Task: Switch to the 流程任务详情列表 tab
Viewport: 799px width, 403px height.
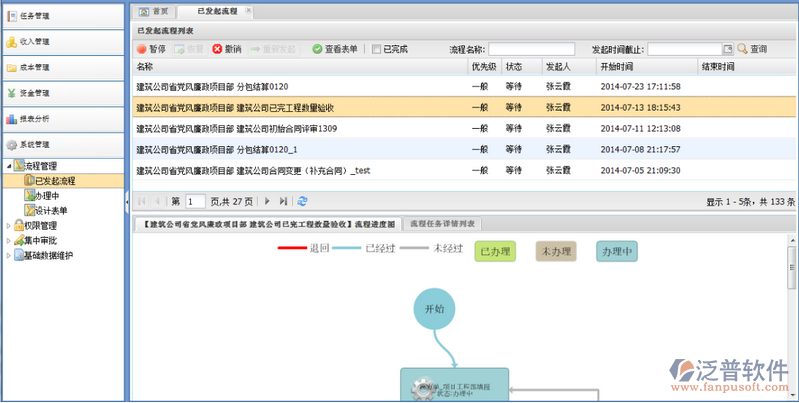Action: [442, 224]
